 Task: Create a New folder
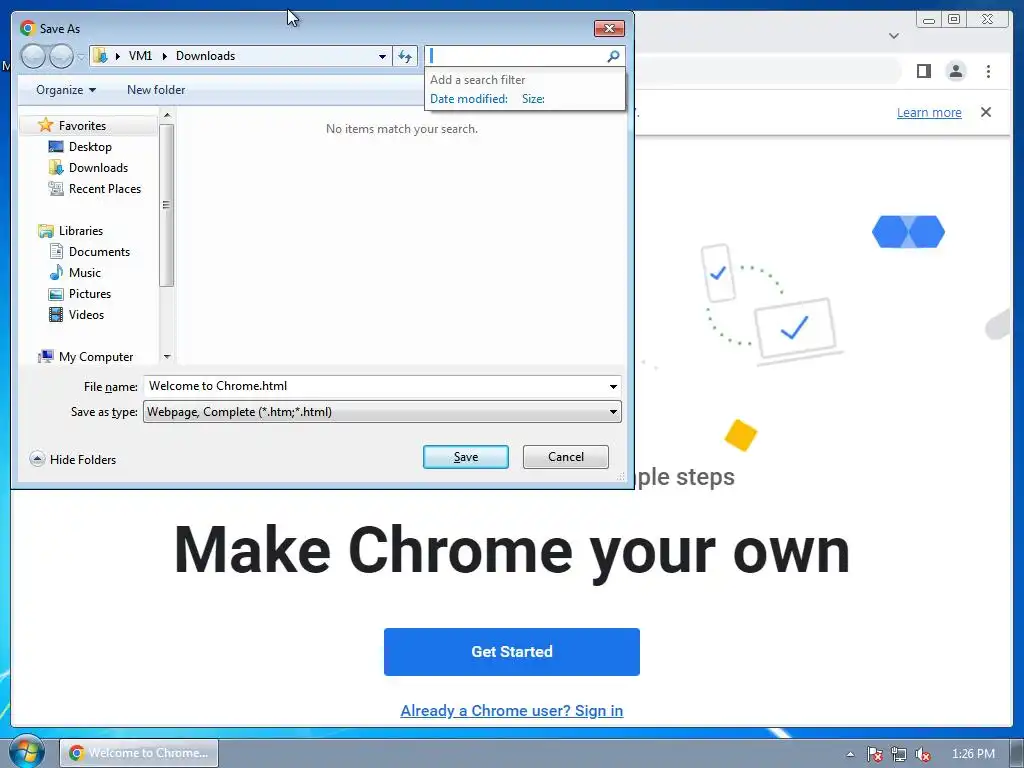tap(156, 89)
